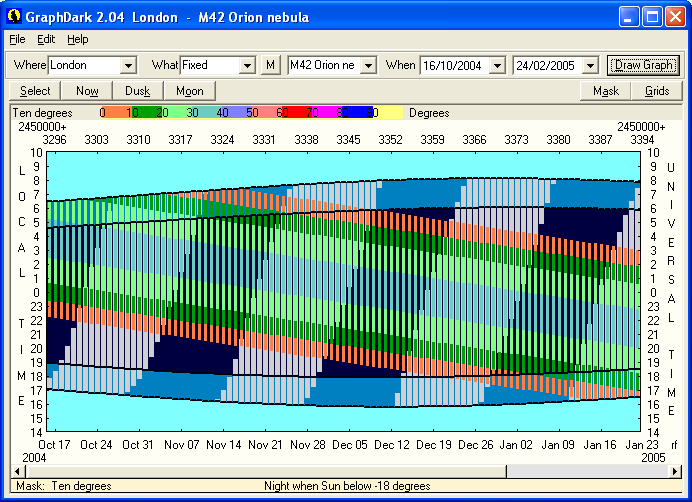Open the M42 Orion nebula object dropdown
The height and width of the screenshot is (502, 692).
368,65
